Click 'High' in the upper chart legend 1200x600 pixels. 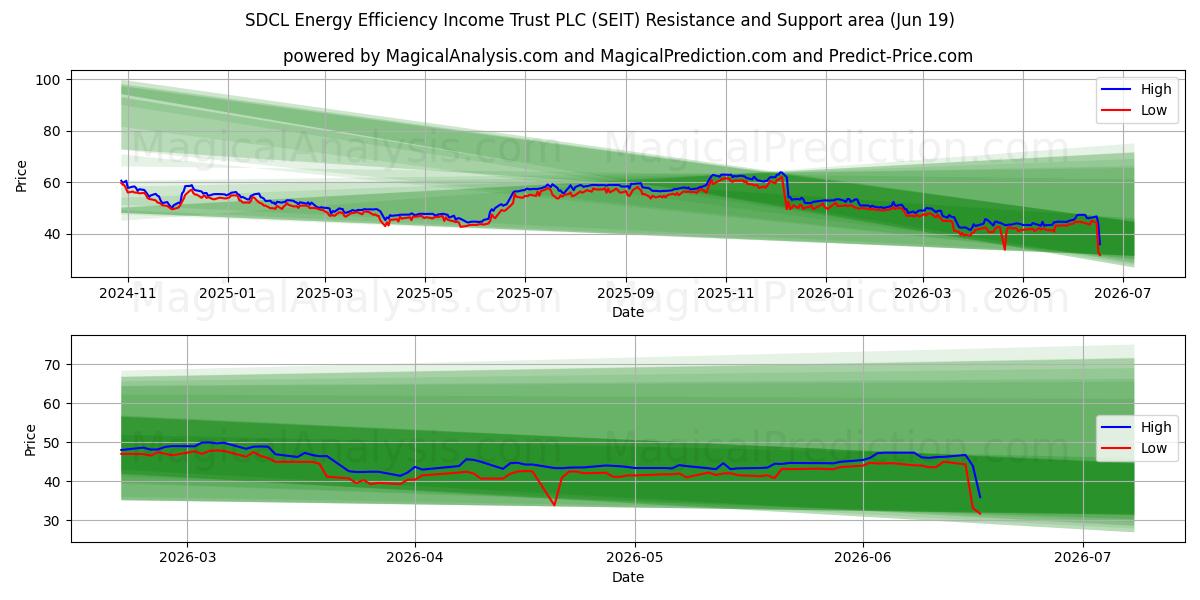click(1156, 90)
